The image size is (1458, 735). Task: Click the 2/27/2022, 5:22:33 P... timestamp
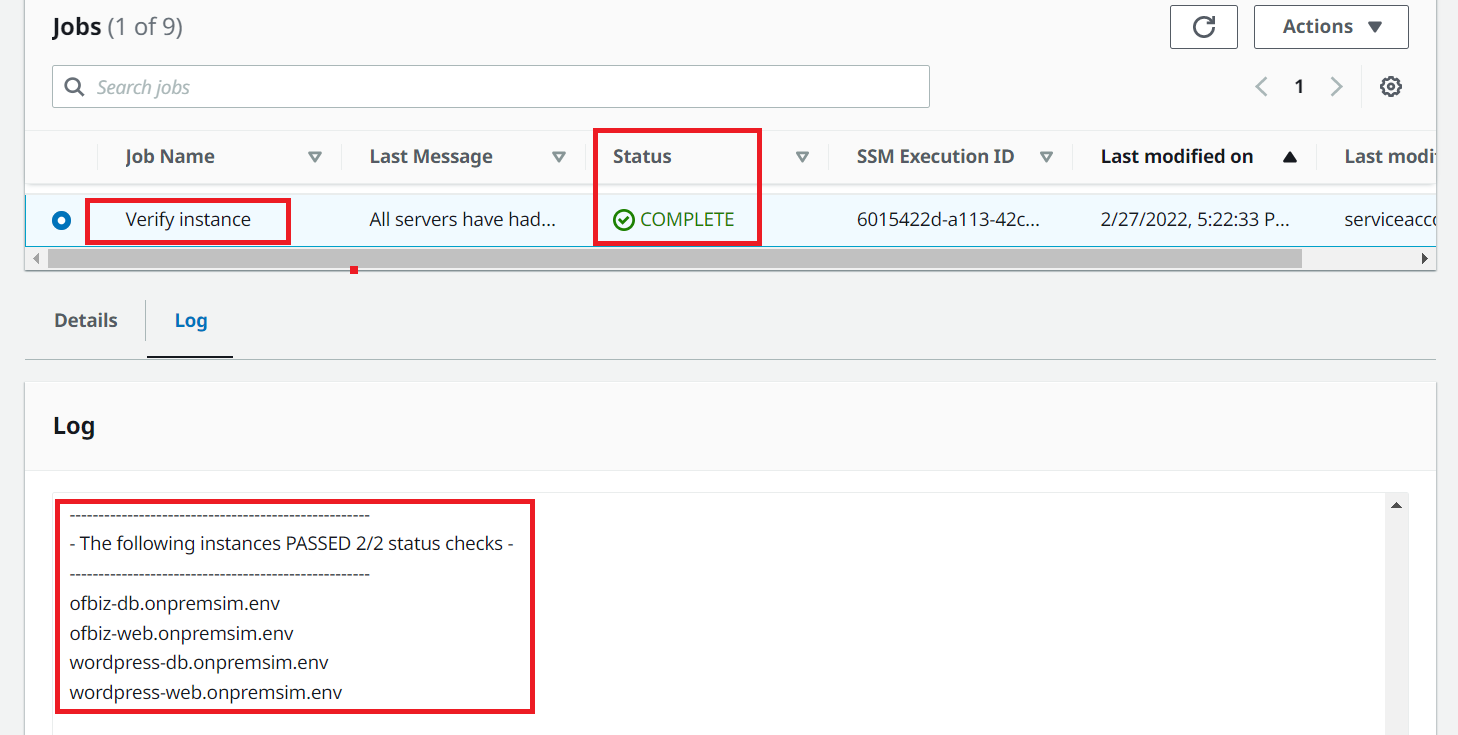pos(1195,220)
